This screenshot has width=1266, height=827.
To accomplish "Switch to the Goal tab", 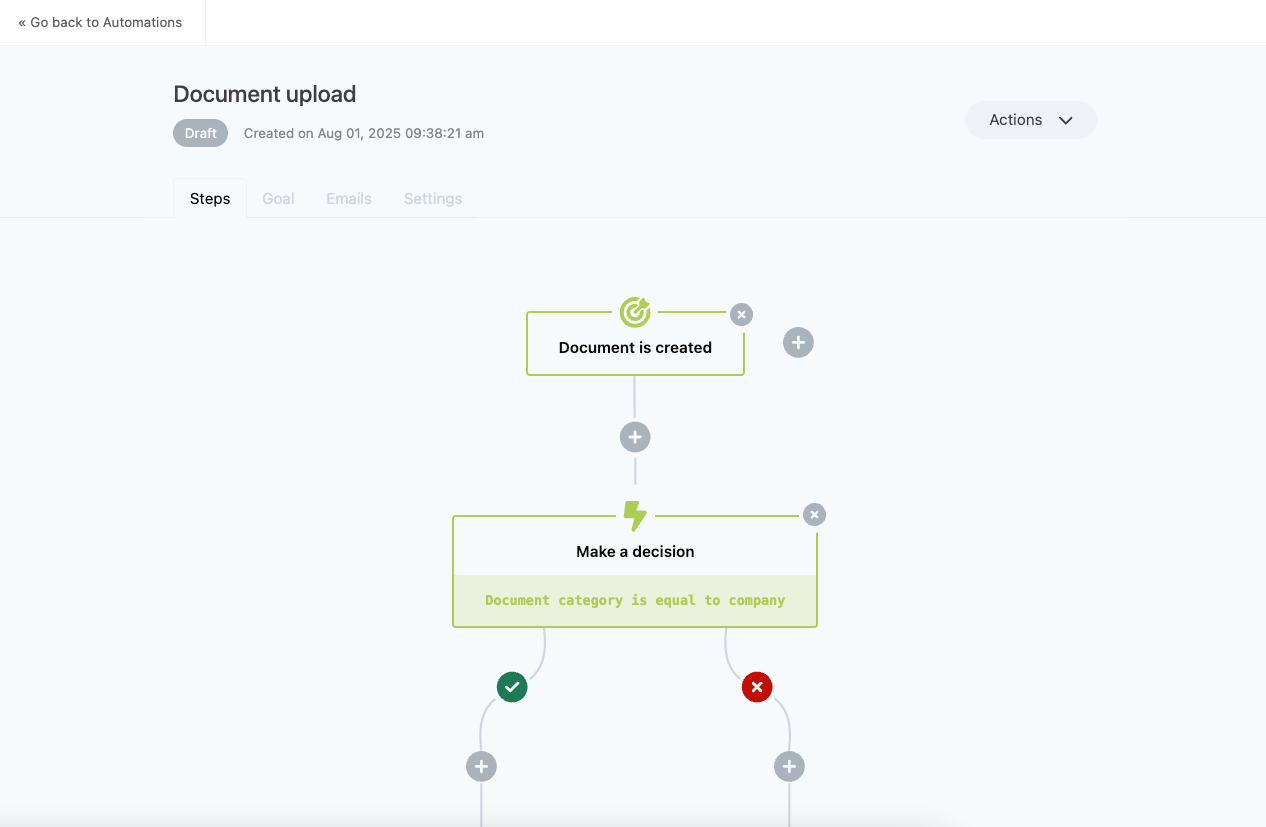I will pos(278,199).
